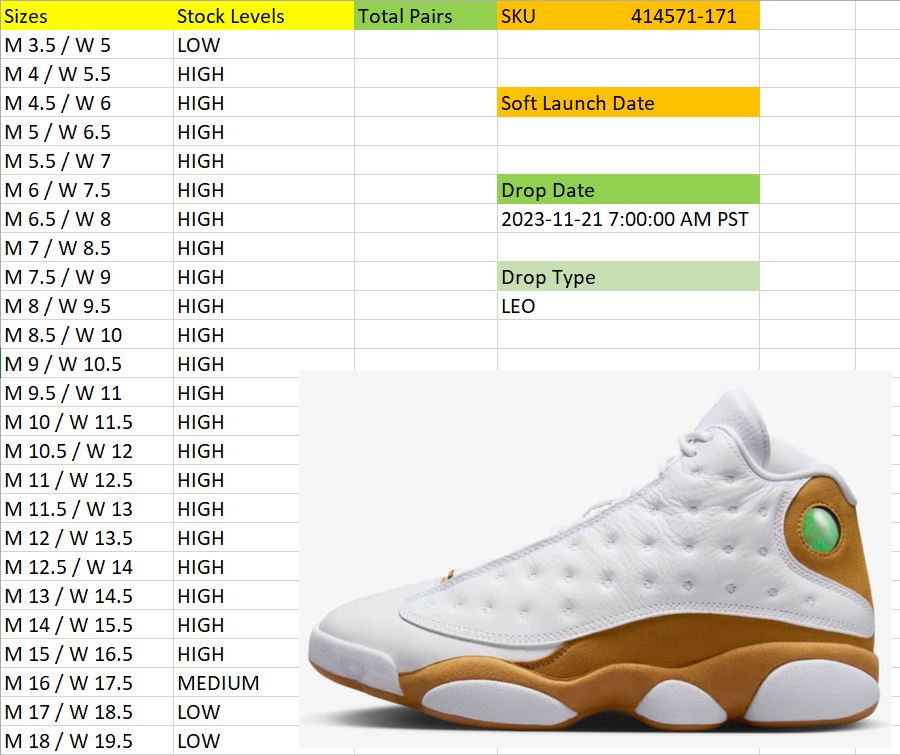
Task: Select the LOW stock cell for M 17 / W 18.5
Action: (236, 711)
